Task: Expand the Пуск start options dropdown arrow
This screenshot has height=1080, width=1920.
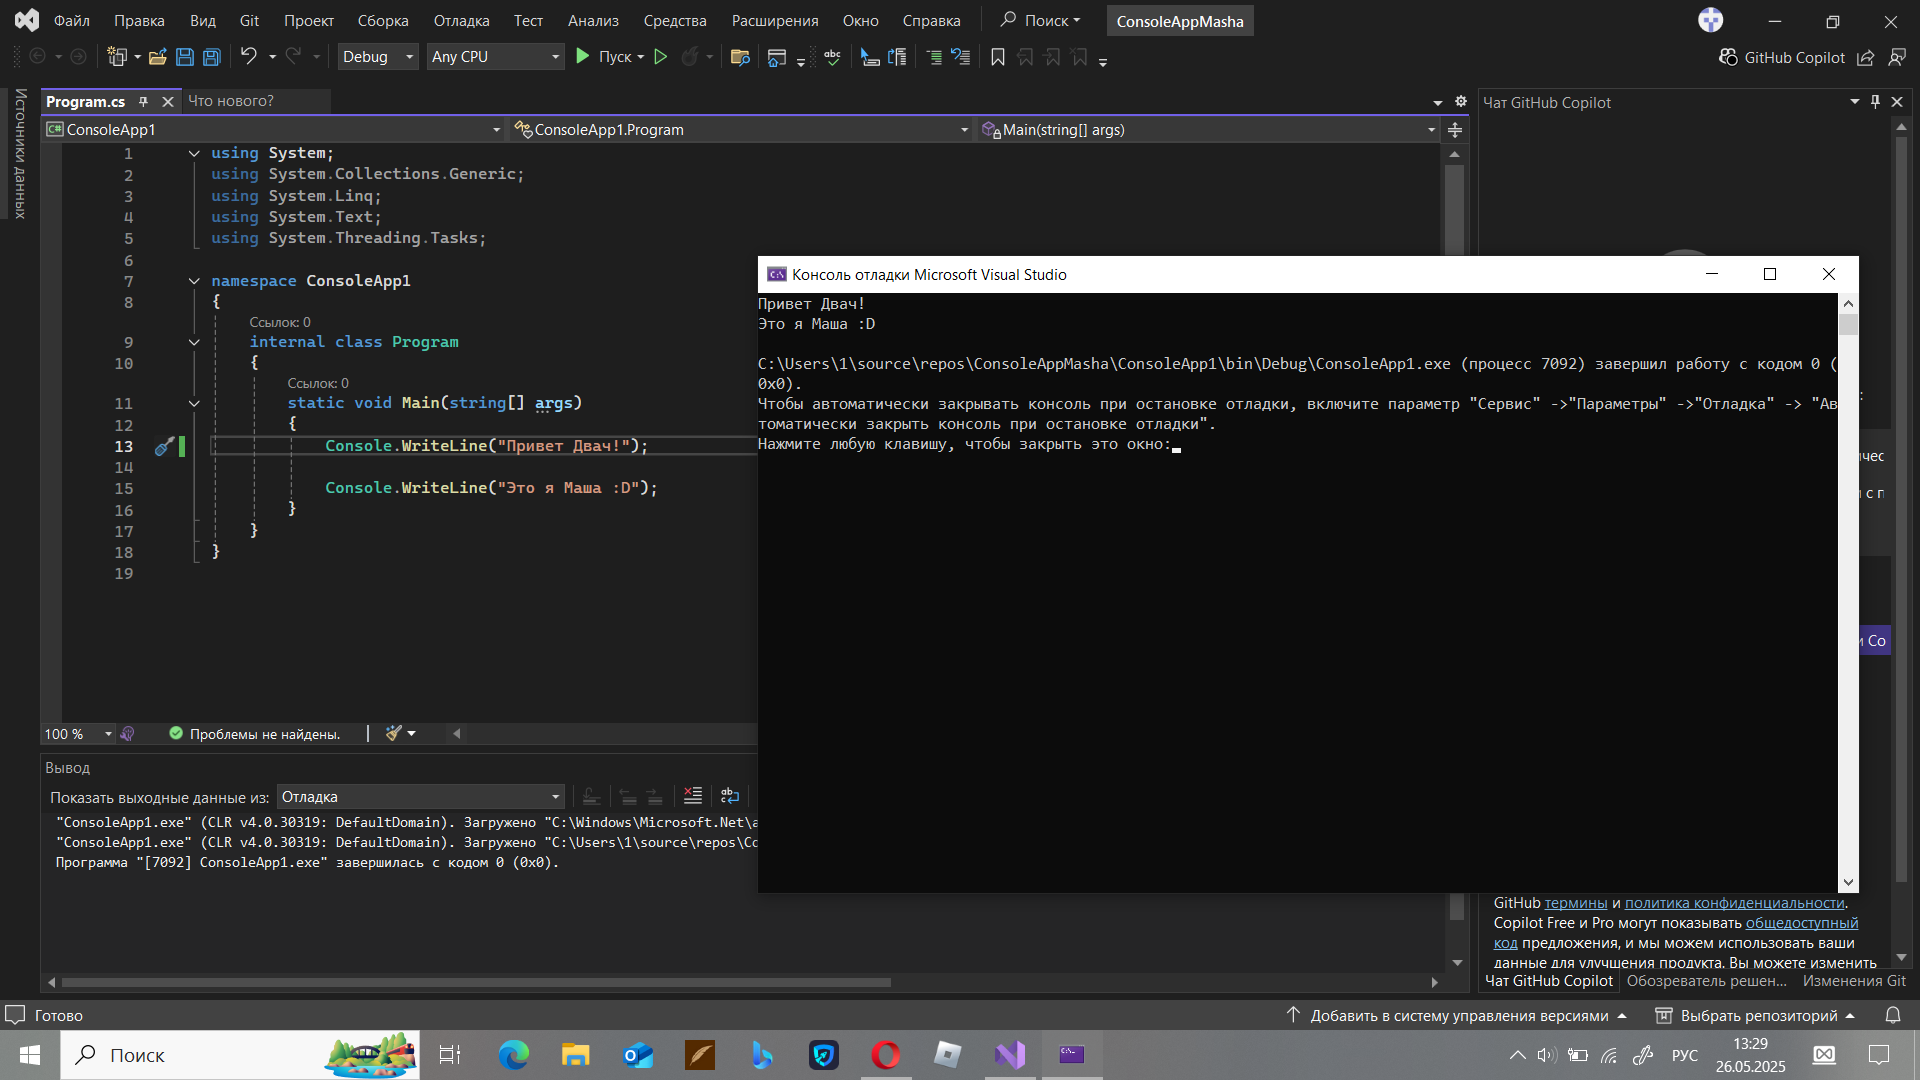Action: [x=641, y=57]
